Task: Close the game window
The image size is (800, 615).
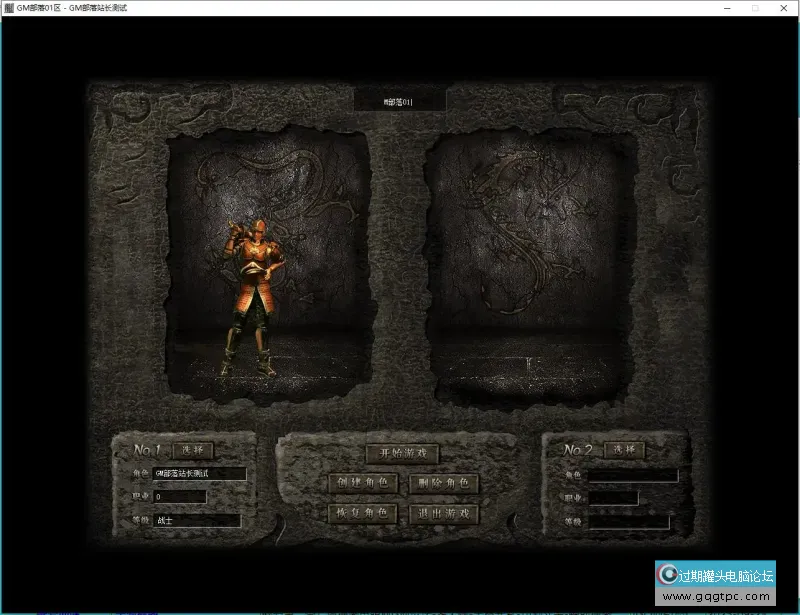Action: click(784, 8)
